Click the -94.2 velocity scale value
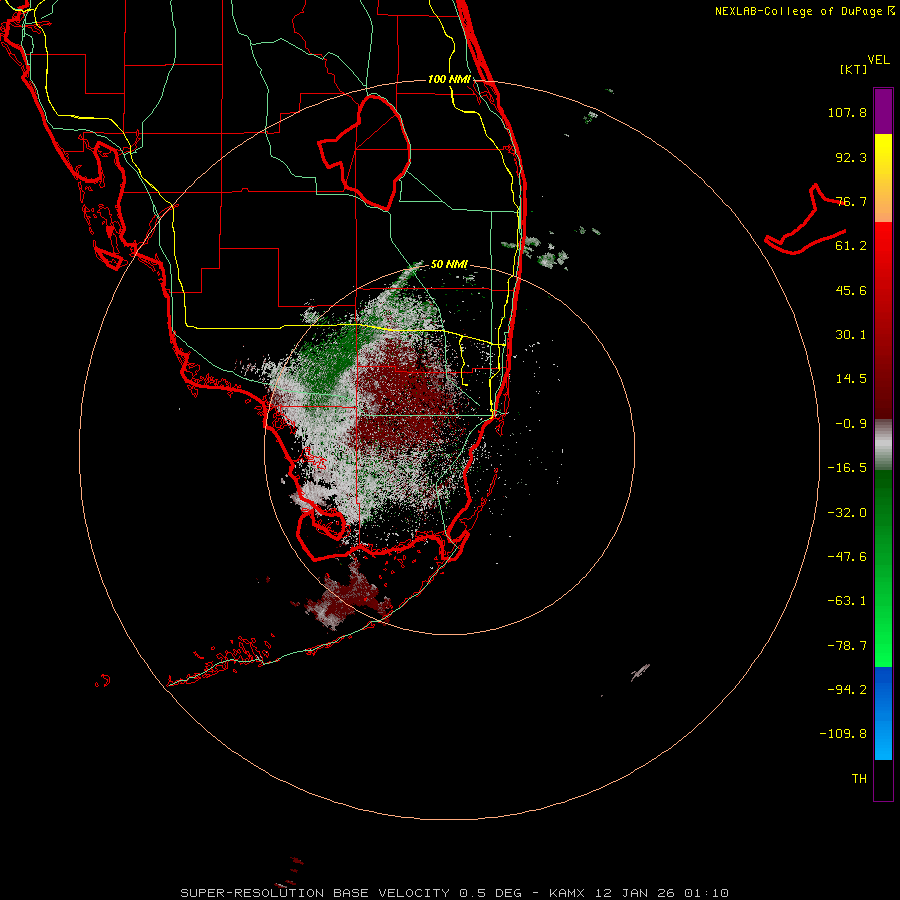This screenshot has height=900, width=900. (x=847, y=689)
